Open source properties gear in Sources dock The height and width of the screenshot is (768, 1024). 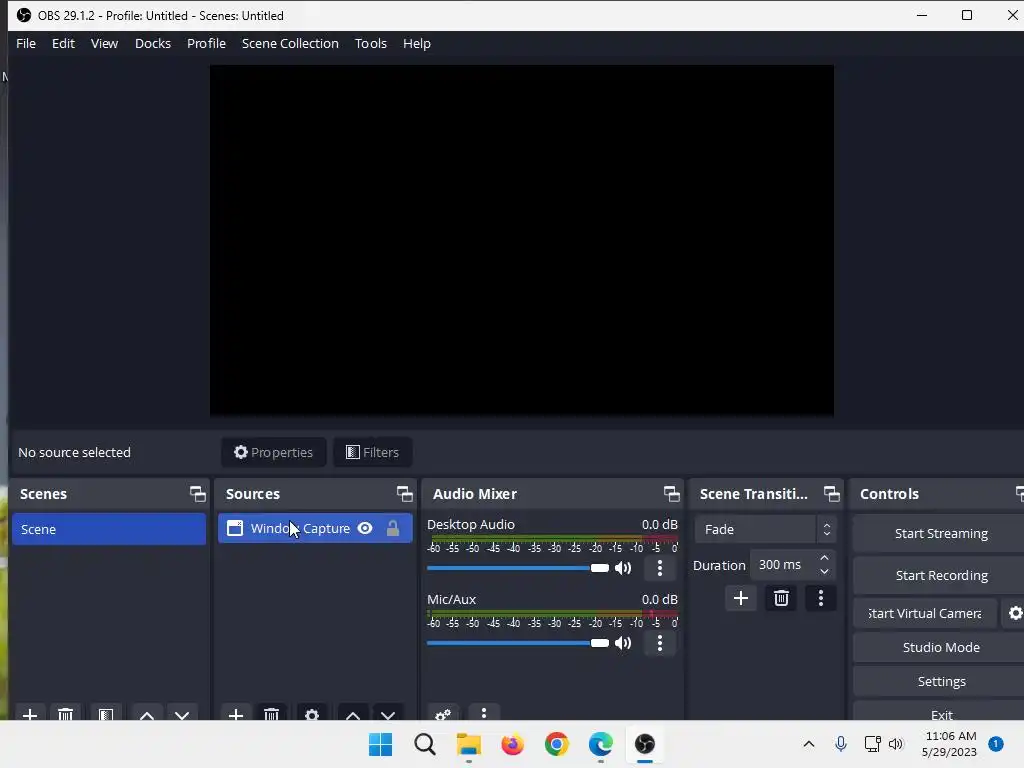[x=312, y=714]
